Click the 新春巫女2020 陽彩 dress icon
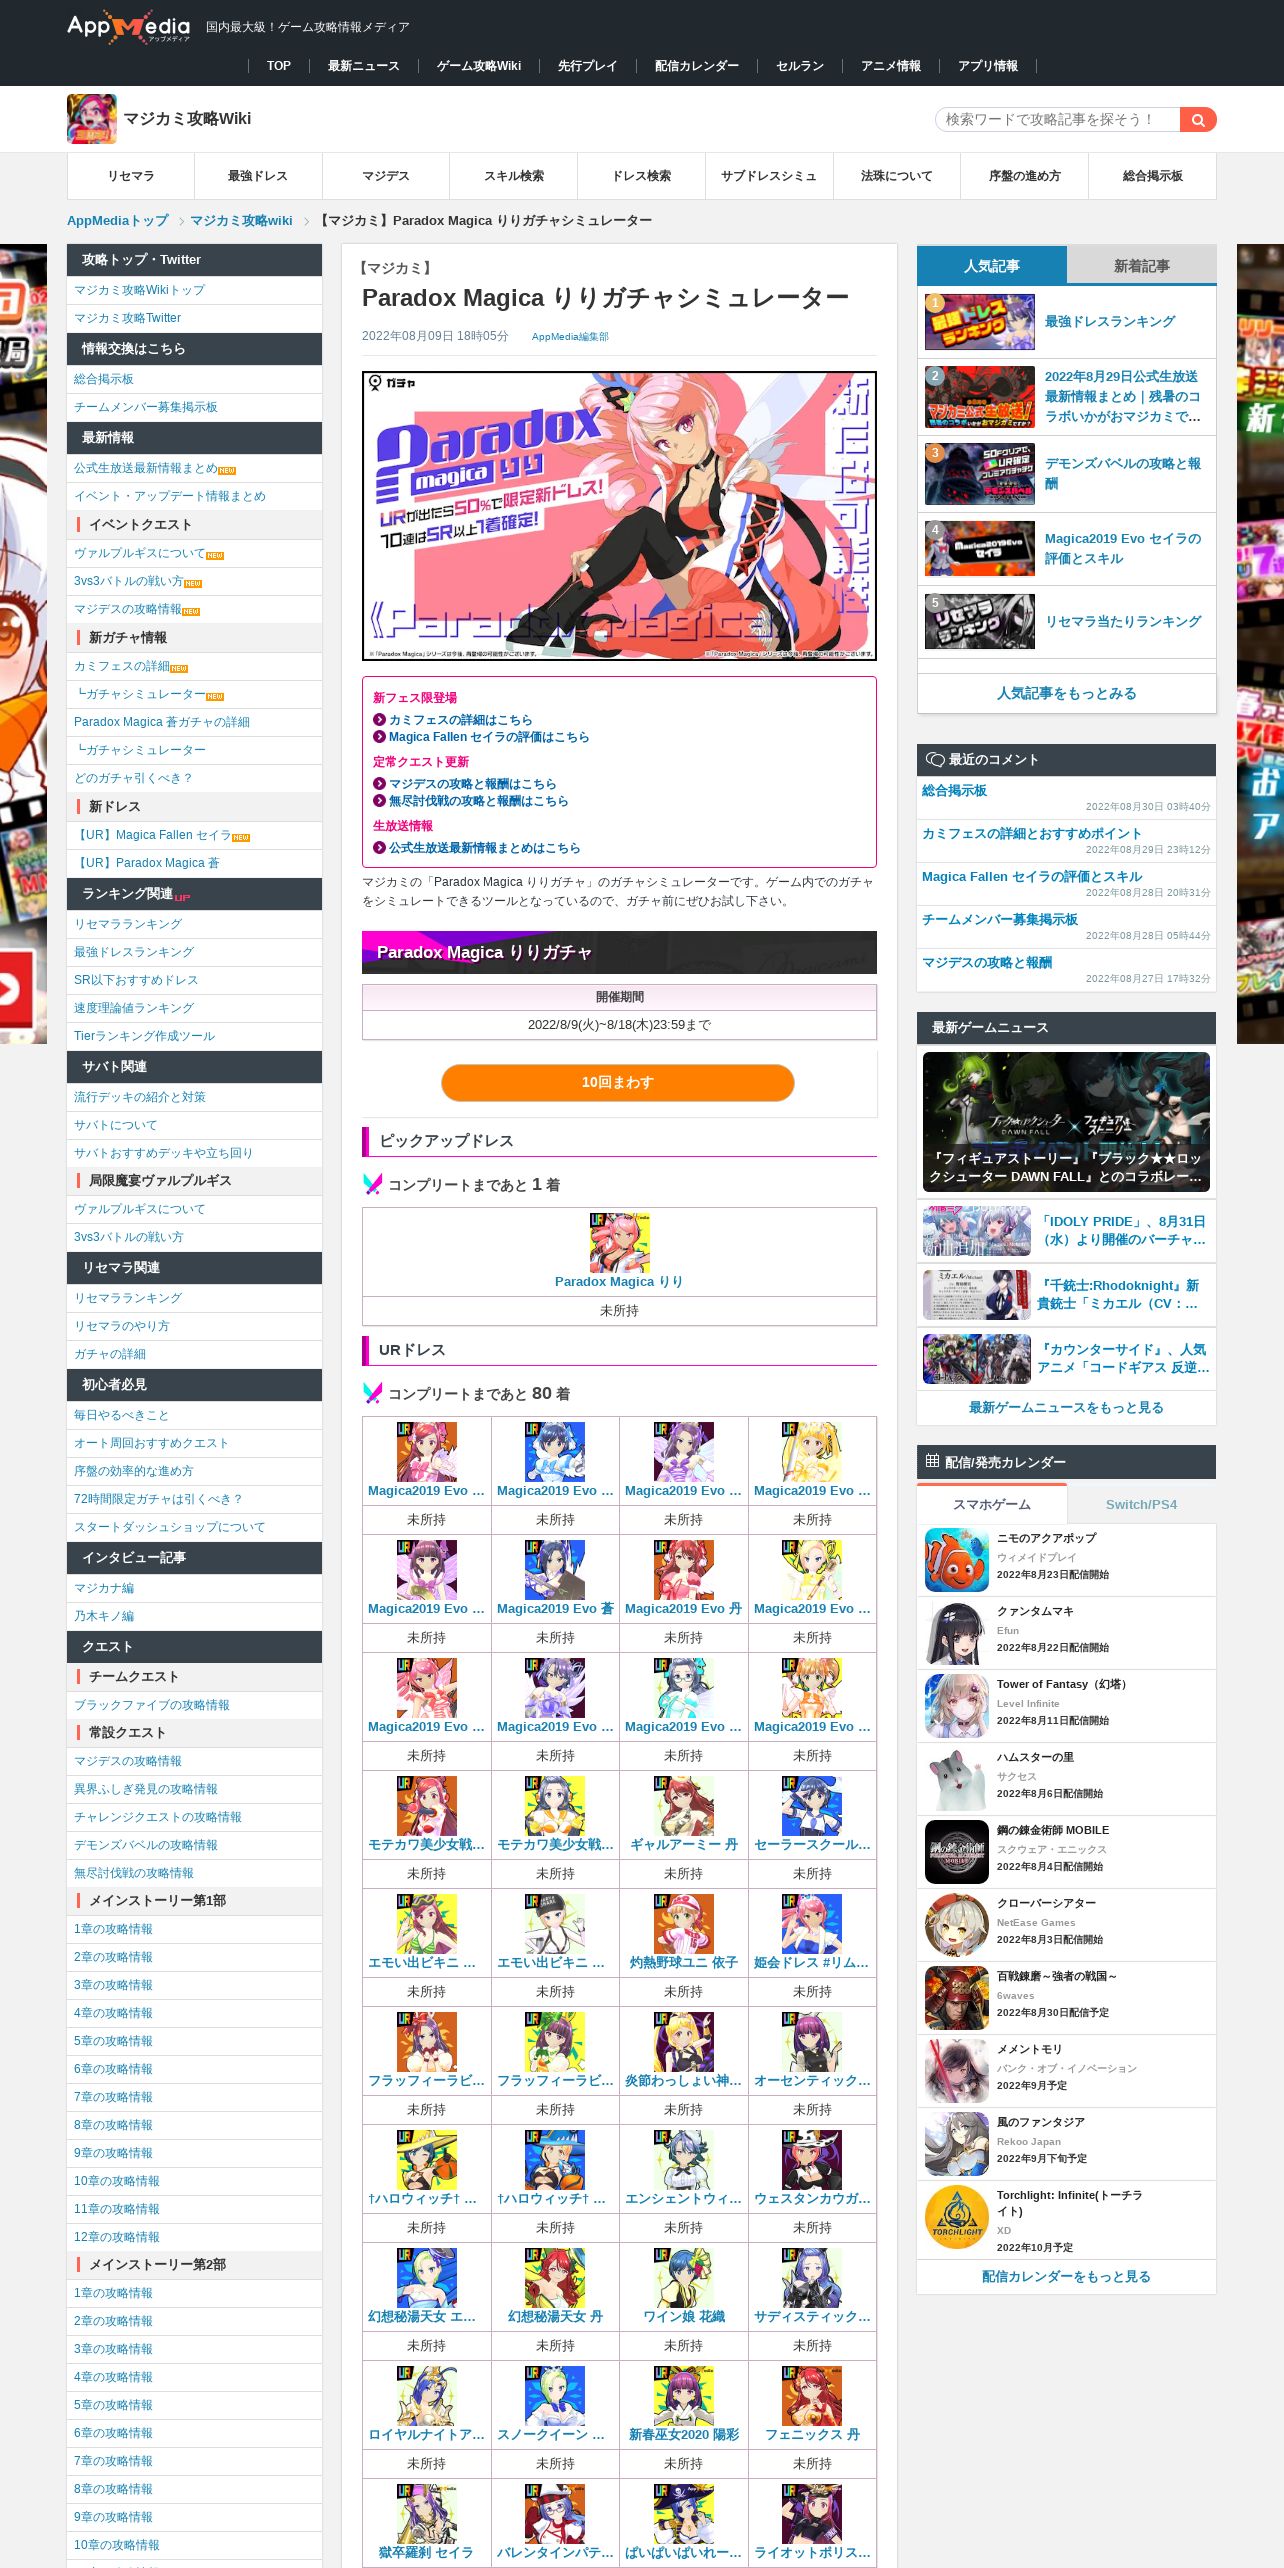This screenshot has width=1284, height=2568. click(683, 2395)
